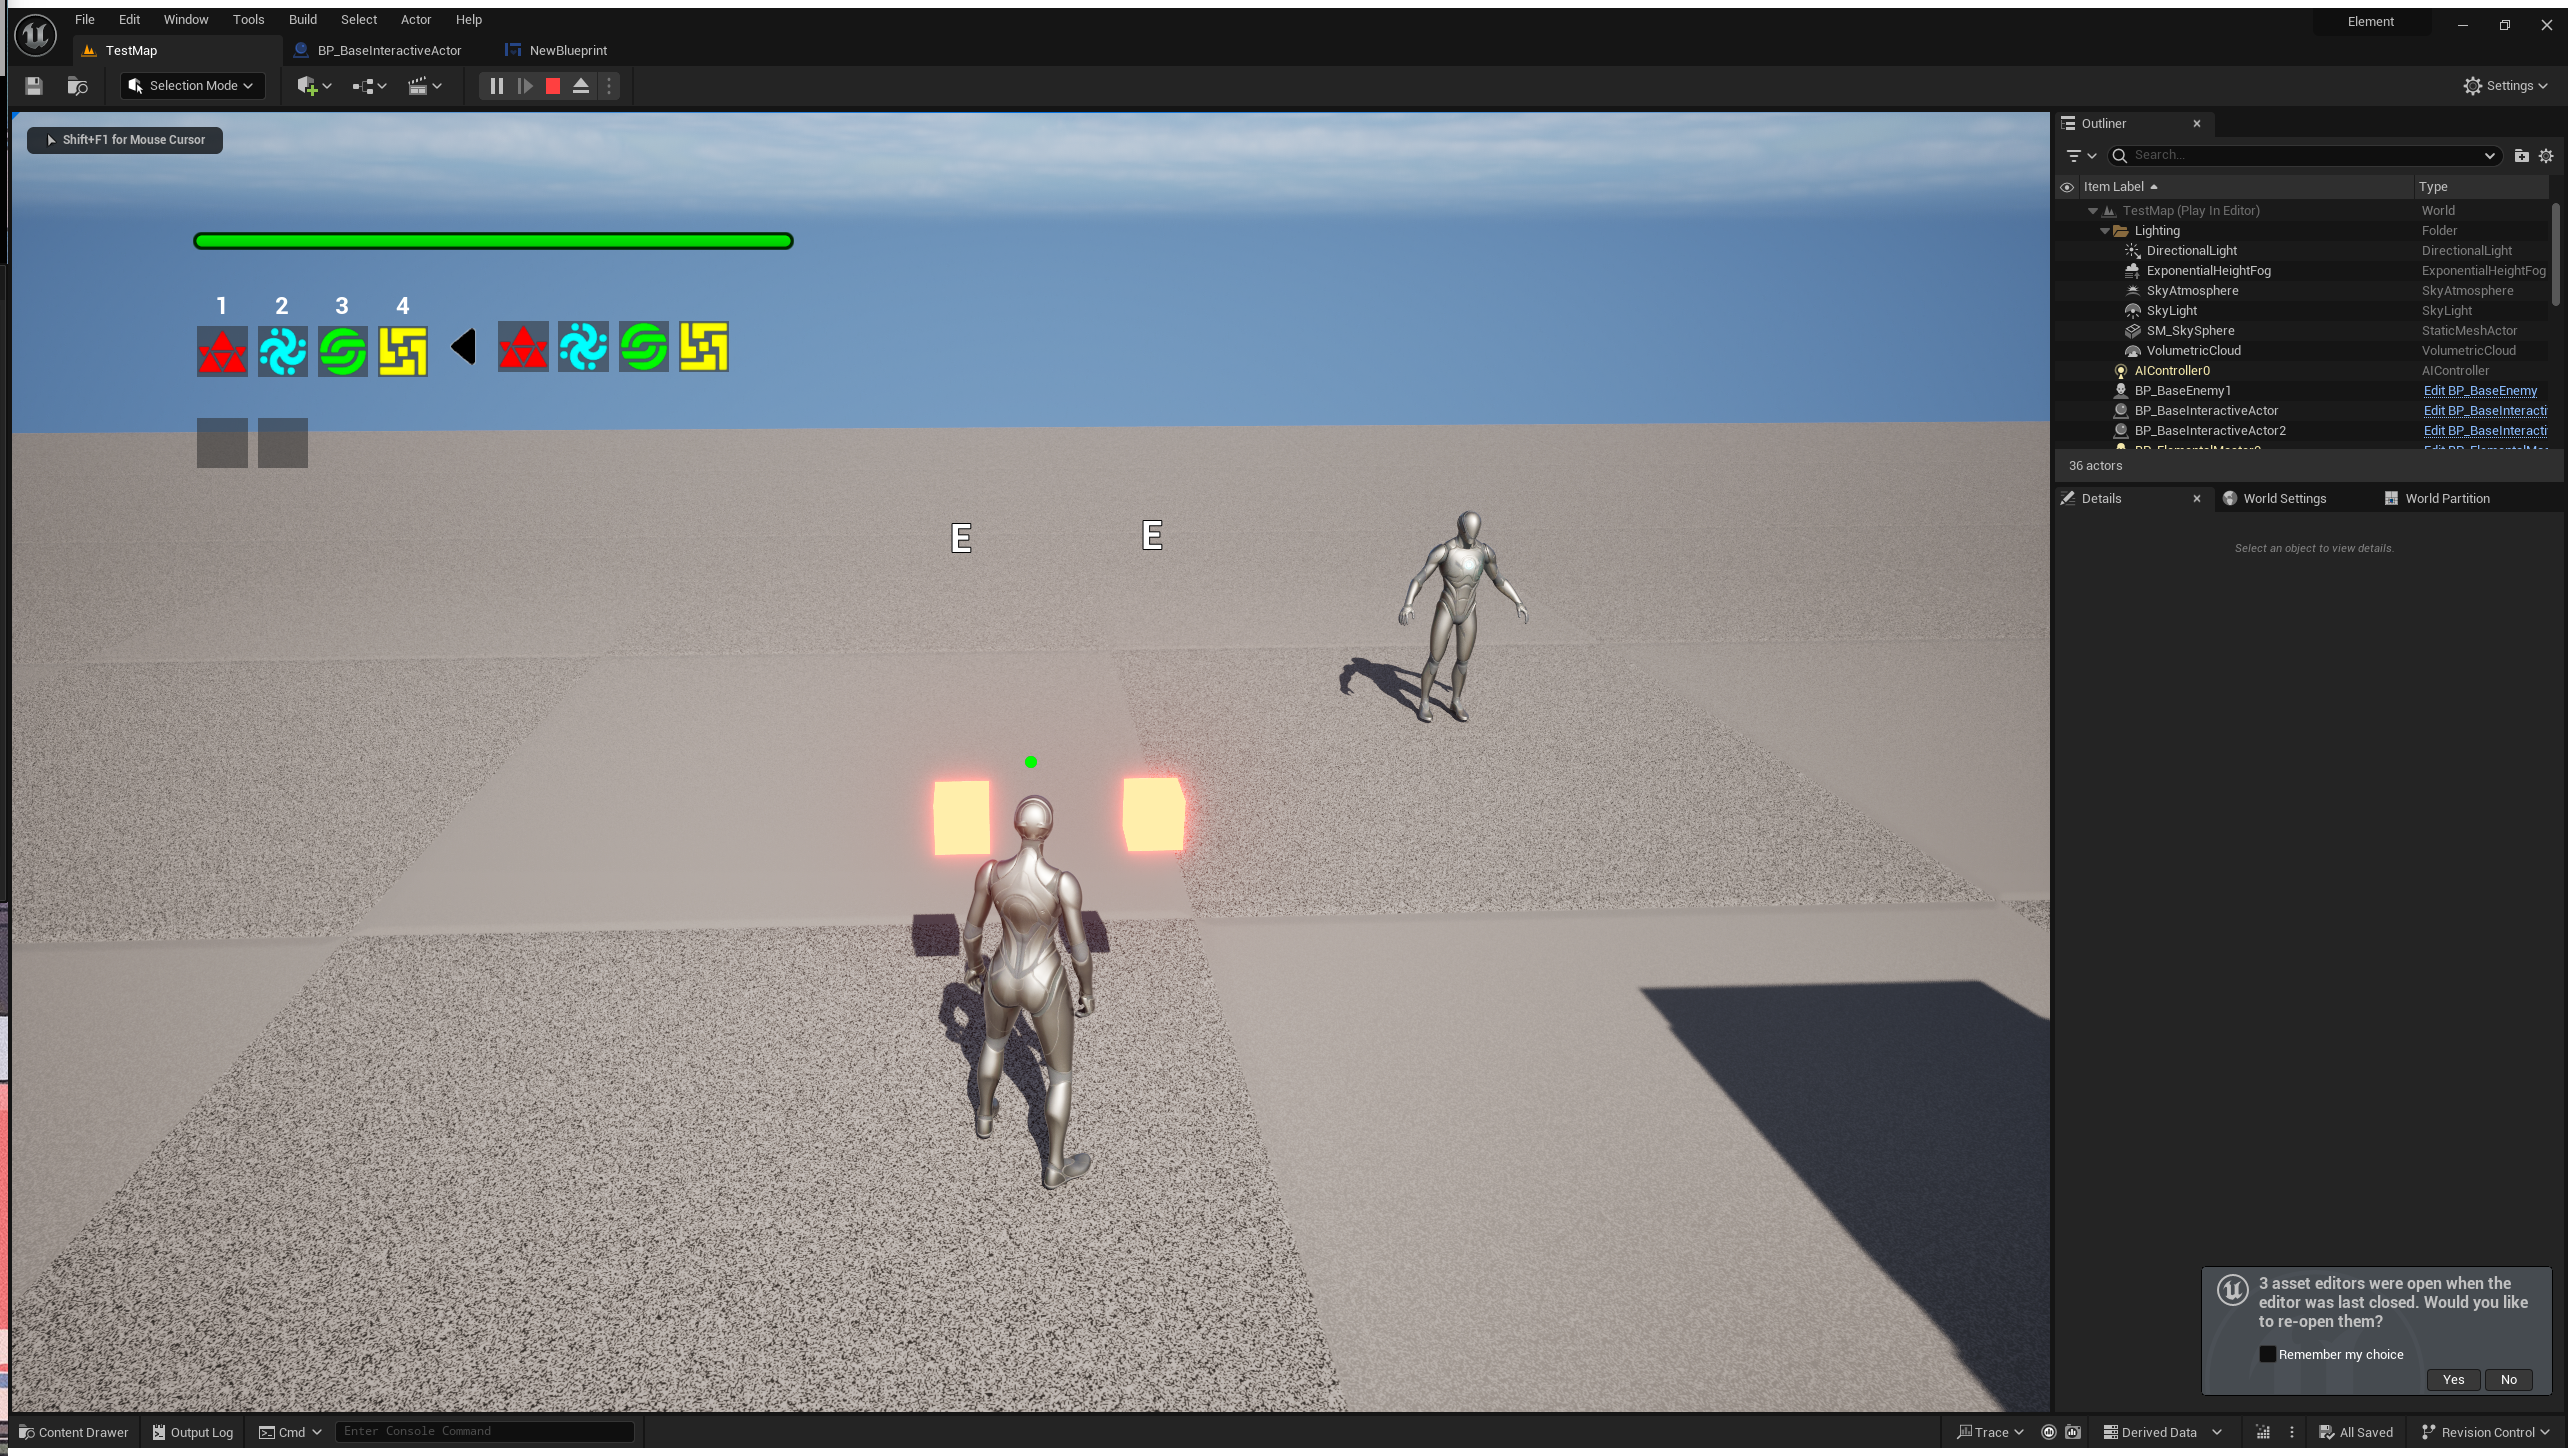Collapse the Lighting folder in Outliner
Image resolution: width=2568 pixels, height=1456 pixels.
coord(2104,231)
